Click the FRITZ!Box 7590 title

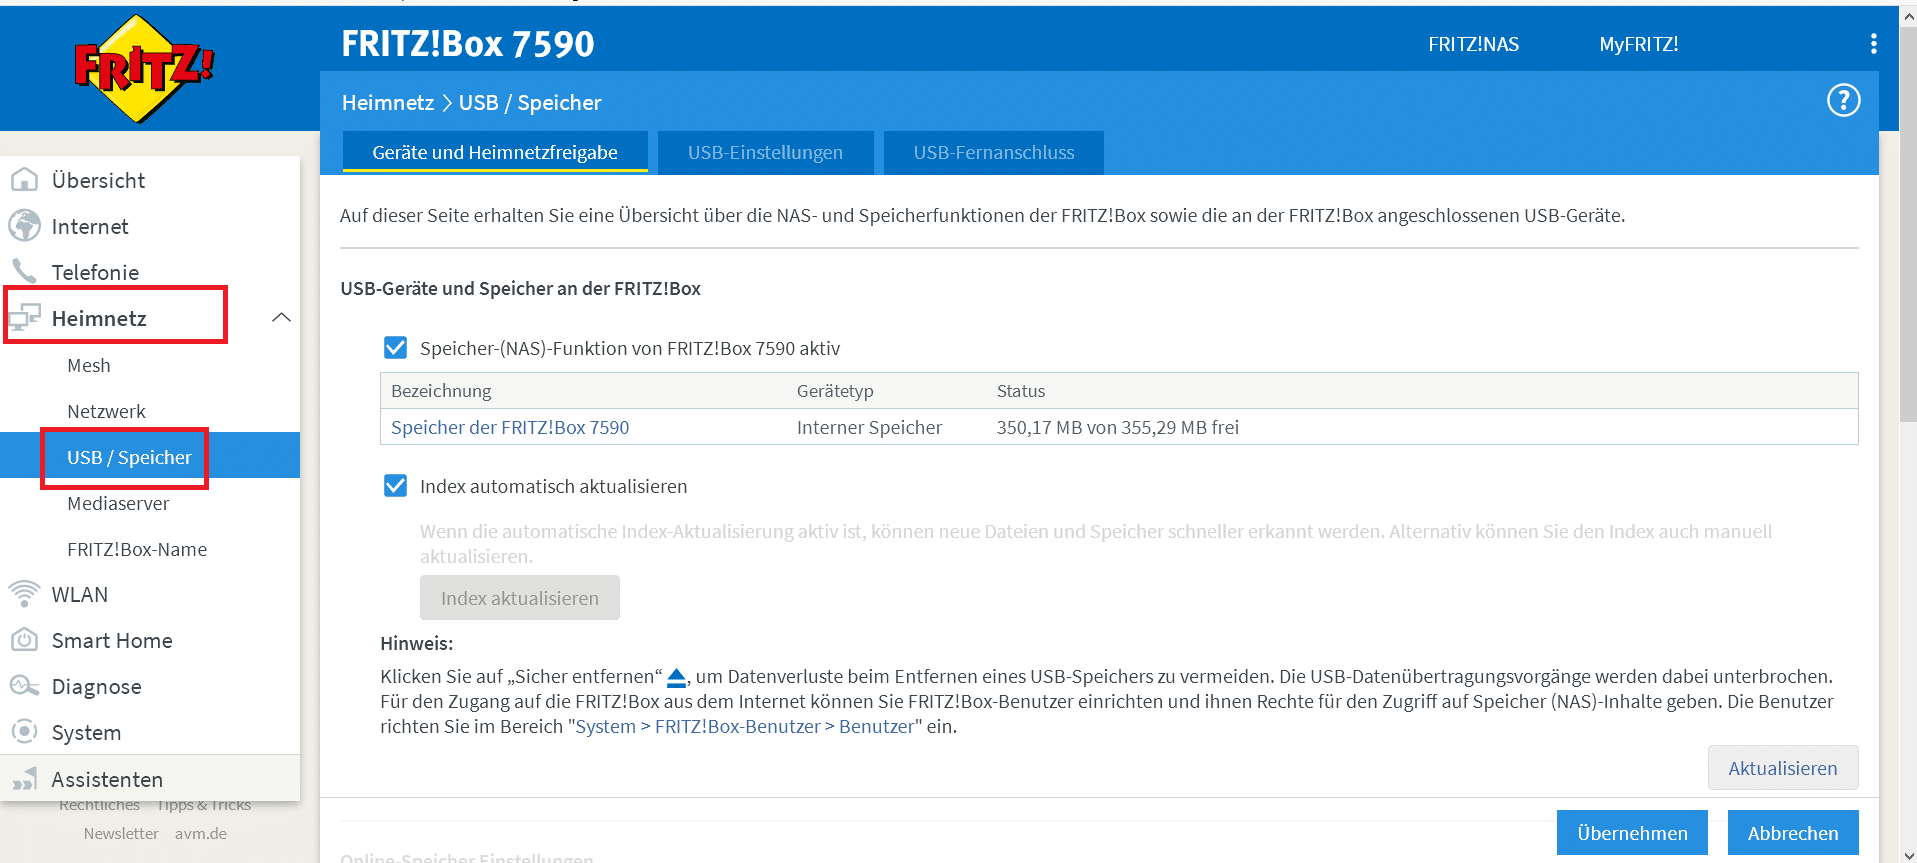(468, 44)
